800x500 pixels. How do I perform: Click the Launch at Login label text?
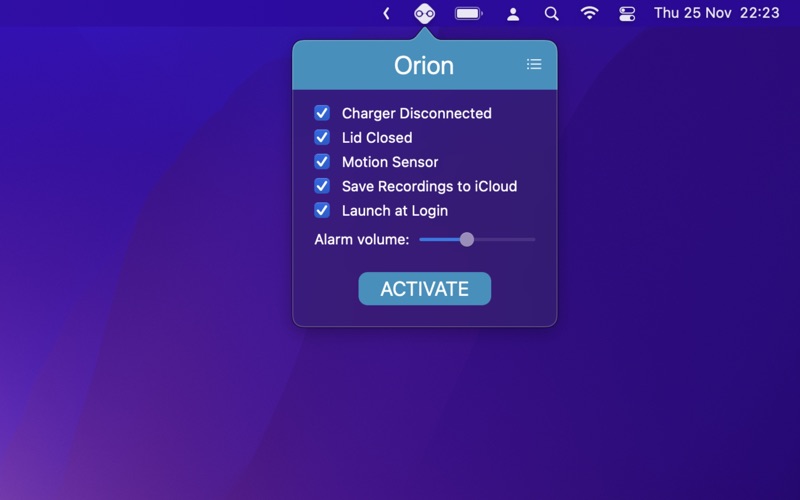pyautogui.click(x=394, y=211)
